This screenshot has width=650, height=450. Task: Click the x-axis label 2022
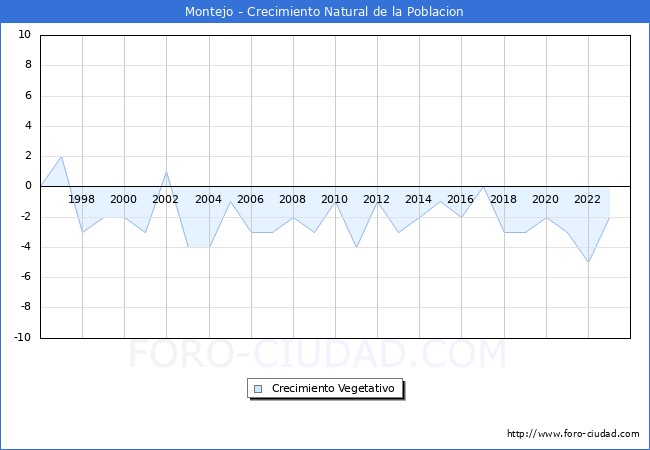pyautogui.click(x=587, y=199)
